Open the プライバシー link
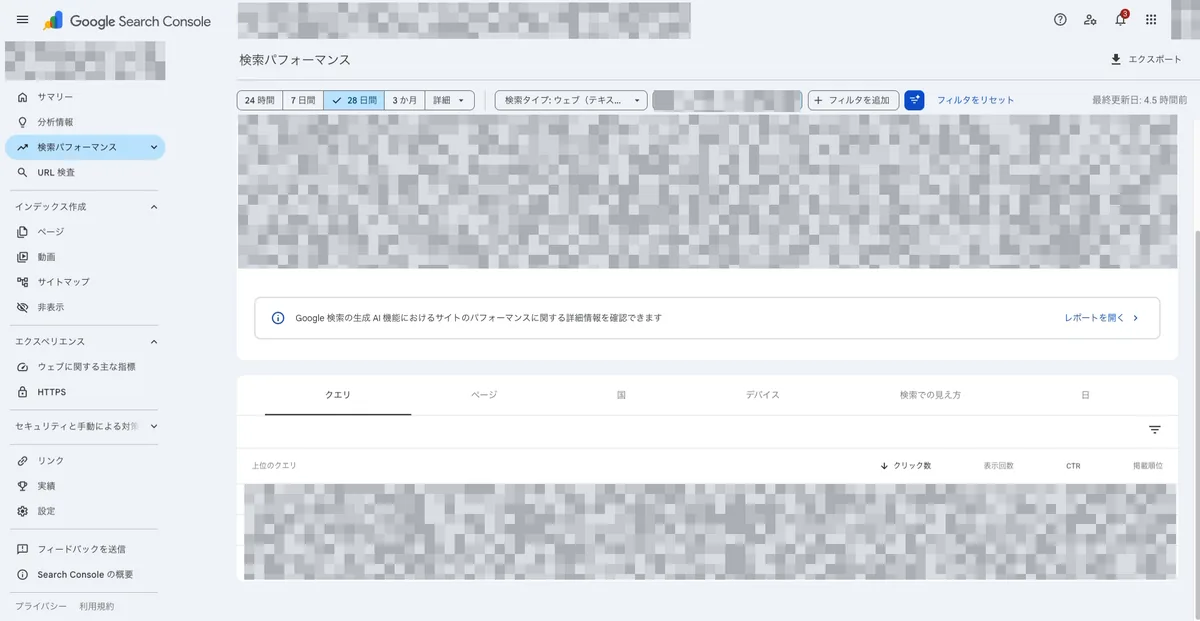 (x=41, y=607)
